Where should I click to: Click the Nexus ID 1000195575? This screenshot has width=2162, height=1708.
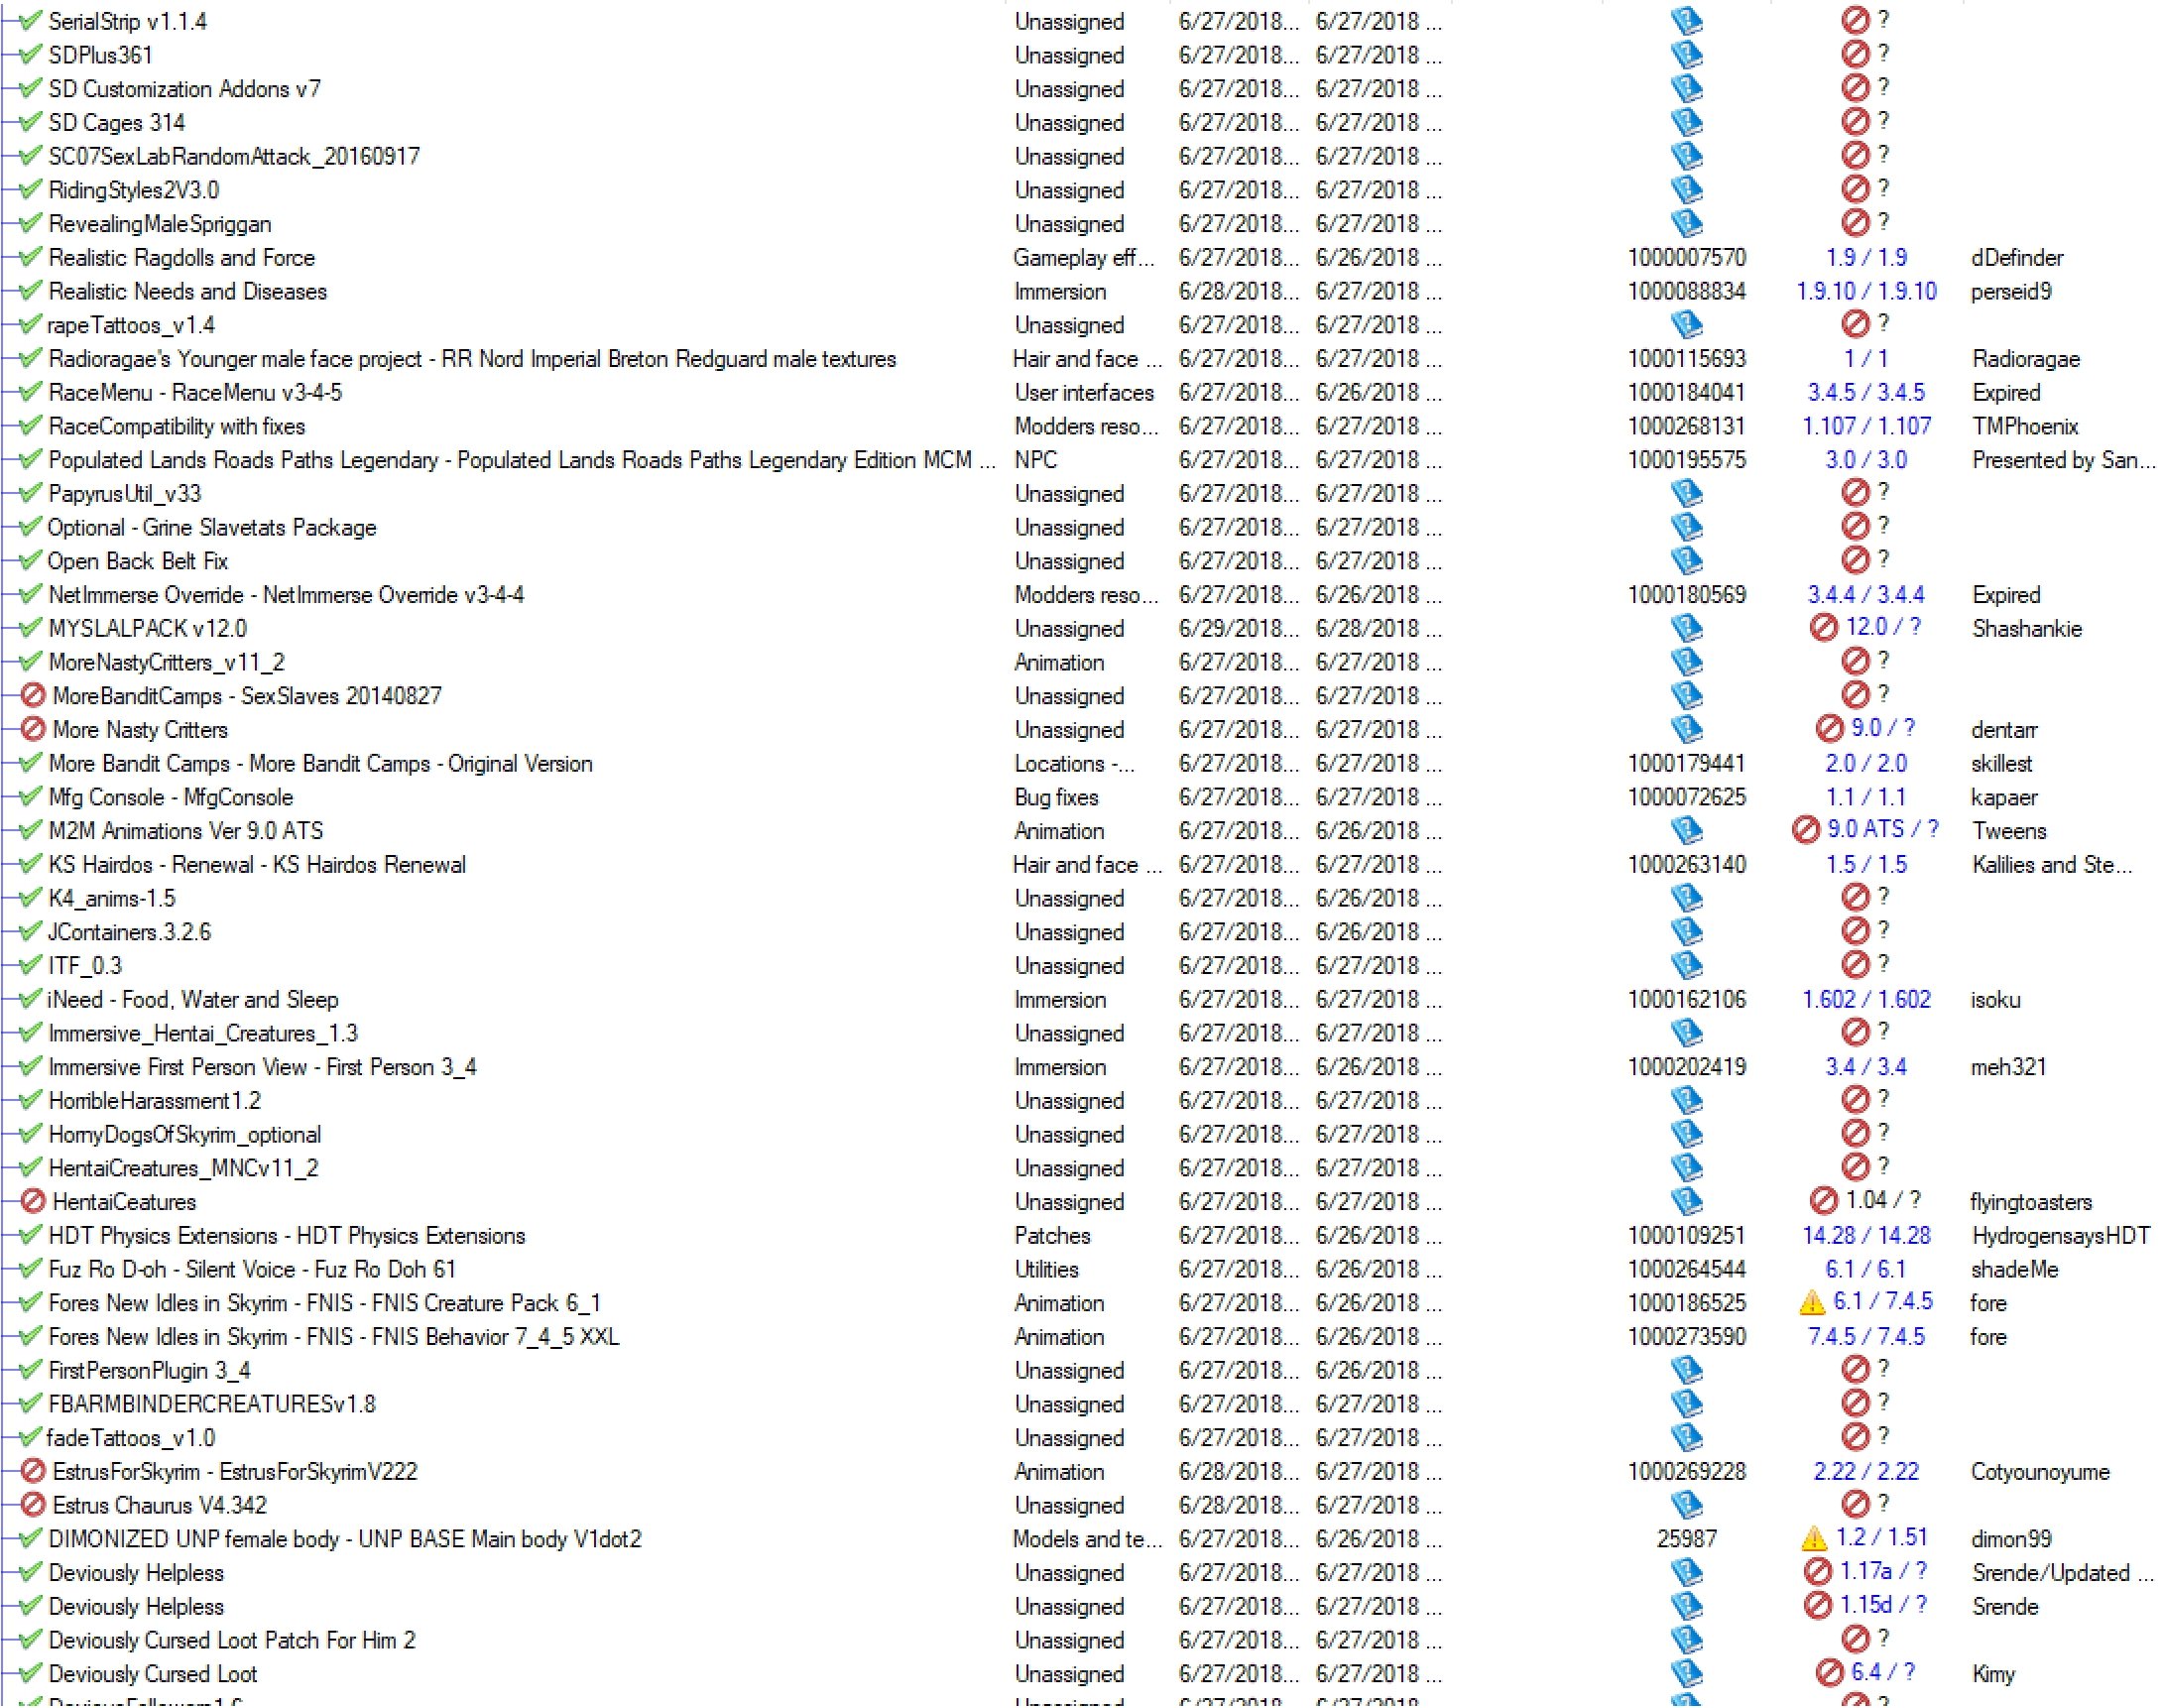point(1687,460)
